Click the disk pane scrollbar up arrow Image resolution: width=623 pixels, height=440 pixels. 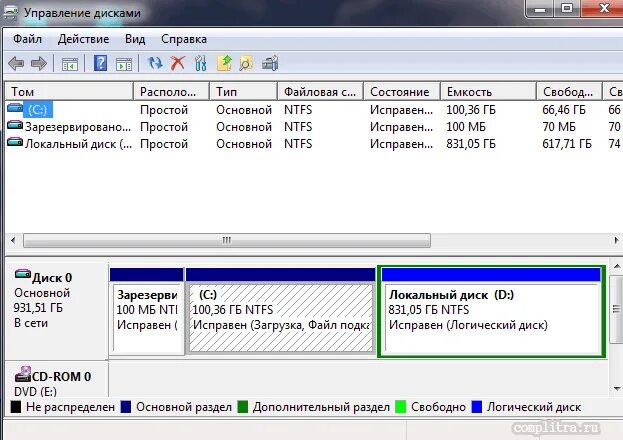[617, 266]
